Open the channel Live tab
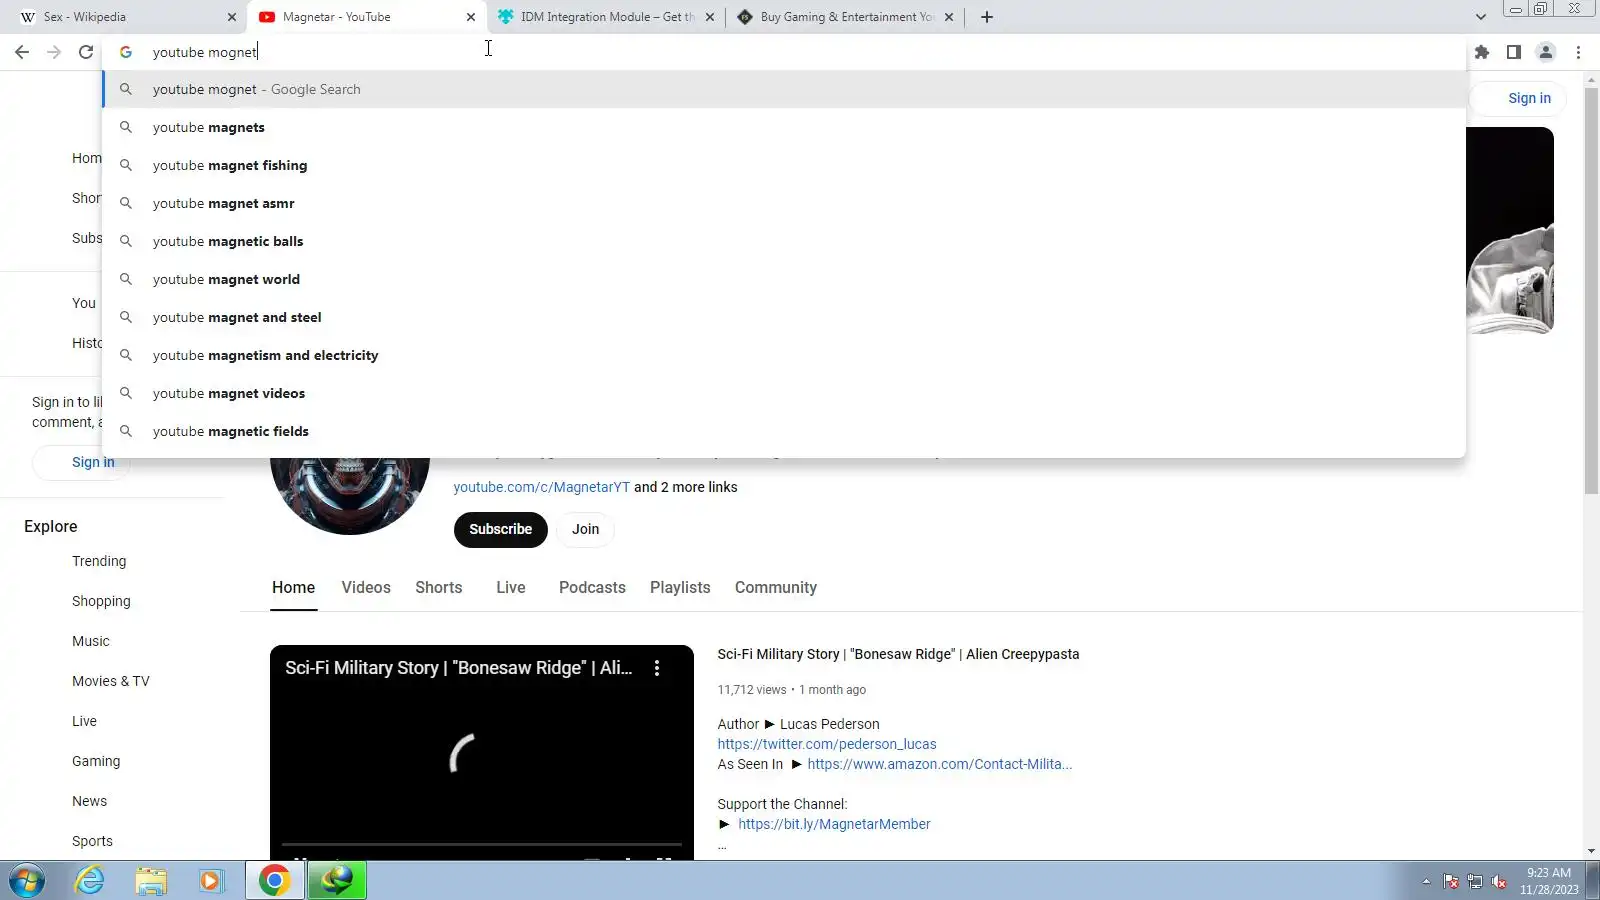Image resolution: width=1600 pixels, height=900 pixels. tap(511, 587)
